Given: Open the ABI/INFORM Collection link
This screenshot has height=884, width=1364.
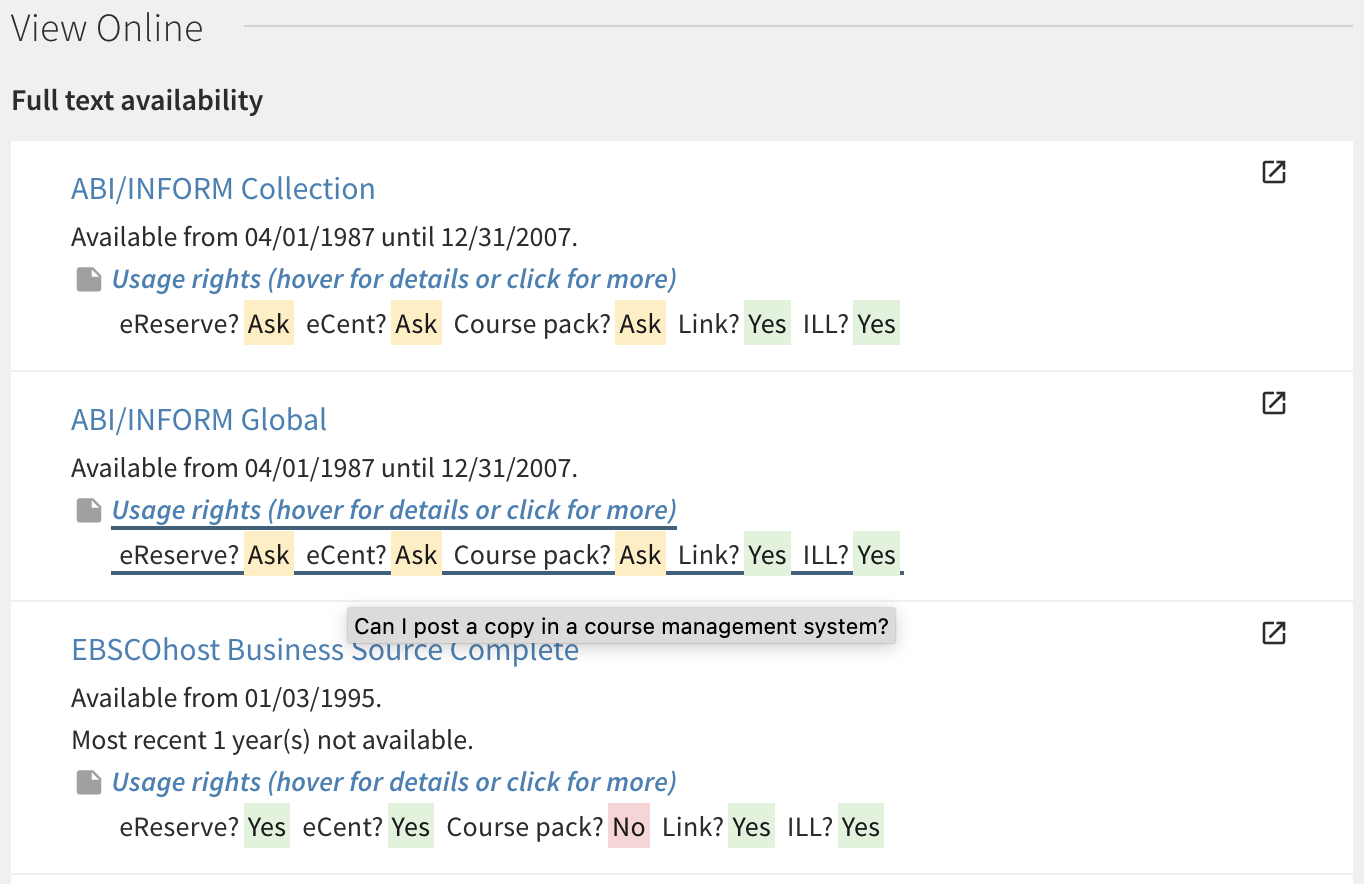Looking at the screenshot, I should point(223,188).
